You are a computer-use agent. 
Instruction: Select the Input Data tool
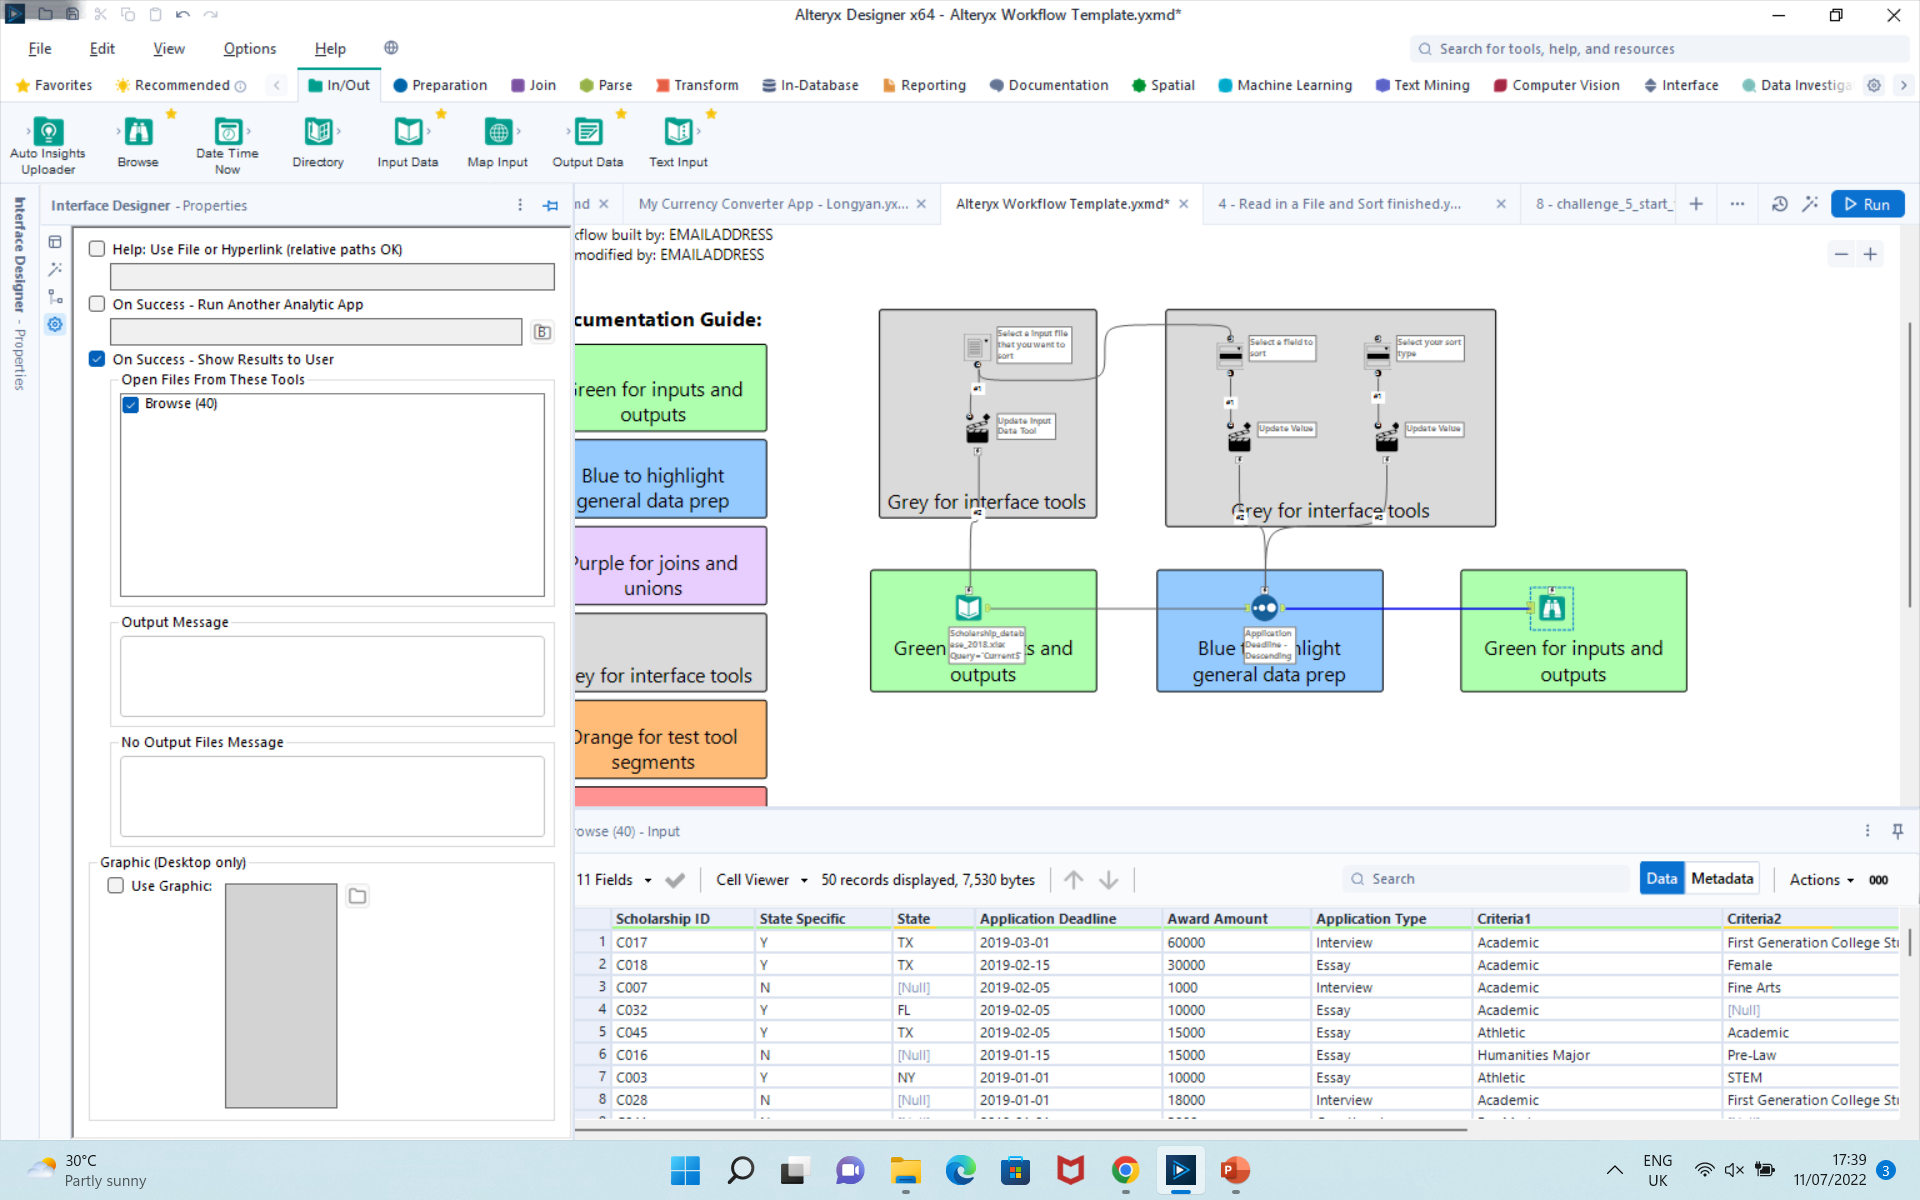(408, 144)
